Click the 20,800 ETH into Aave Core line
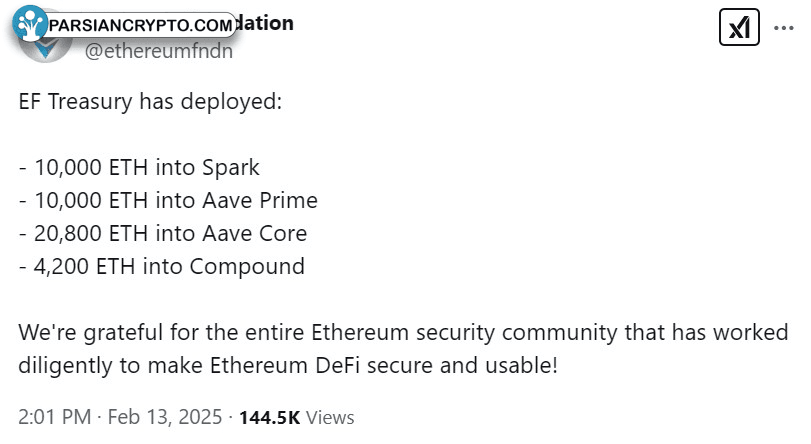The height and width of the screenshot is (444, 811). (x=163, y=233)
